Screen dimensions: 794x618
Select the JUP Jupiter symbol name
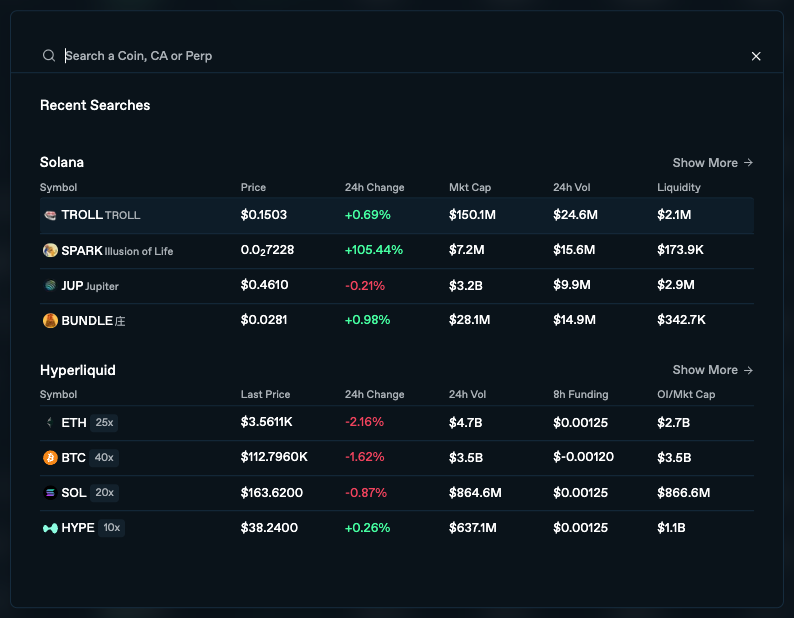(x=90, y=286)
